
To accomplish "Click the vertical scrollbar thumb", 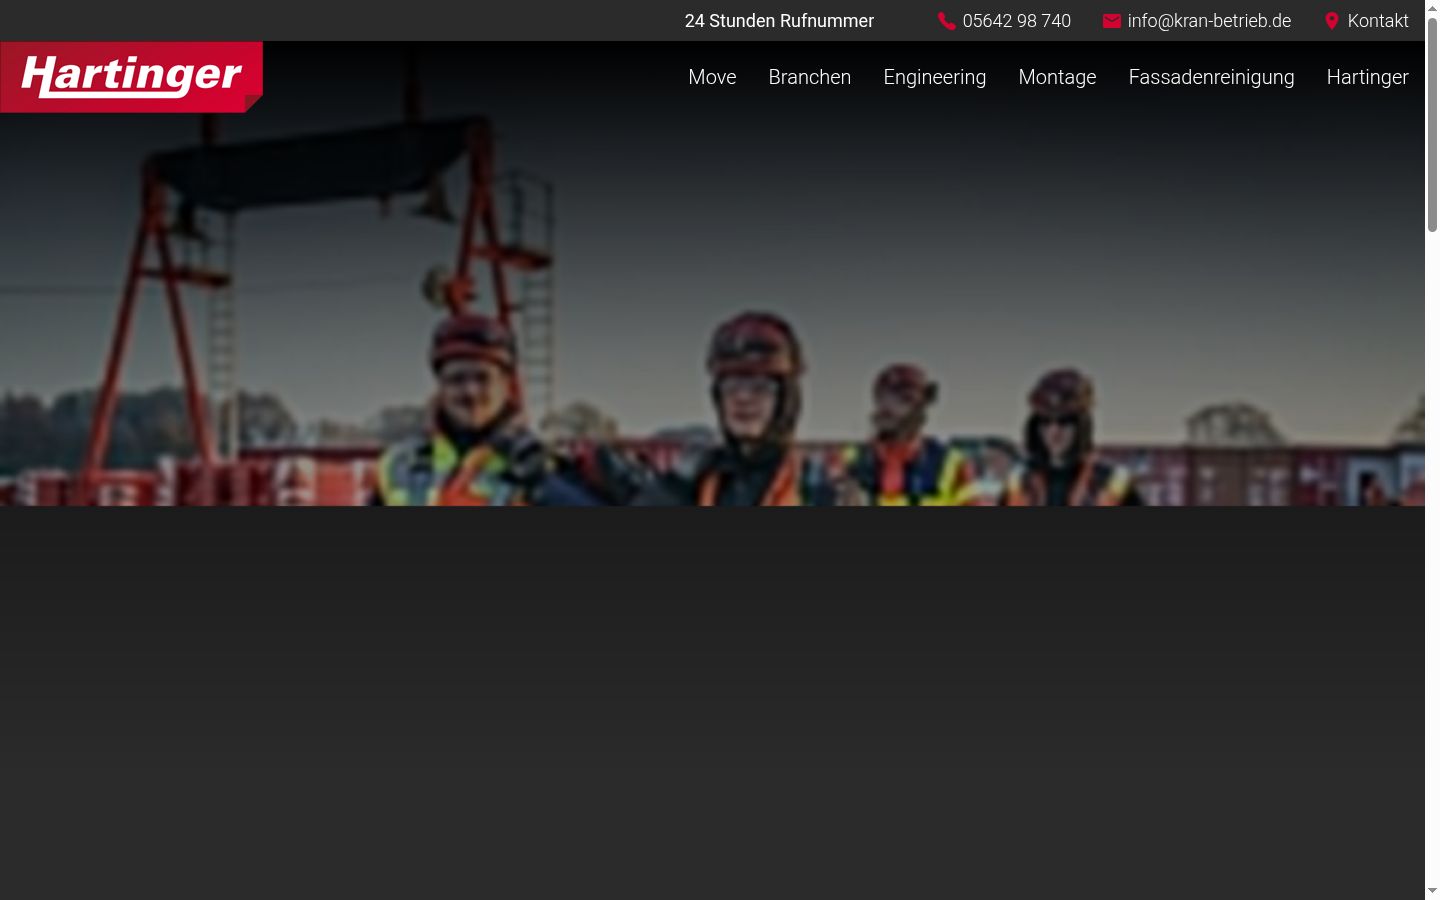I will tap(1432, 125).
